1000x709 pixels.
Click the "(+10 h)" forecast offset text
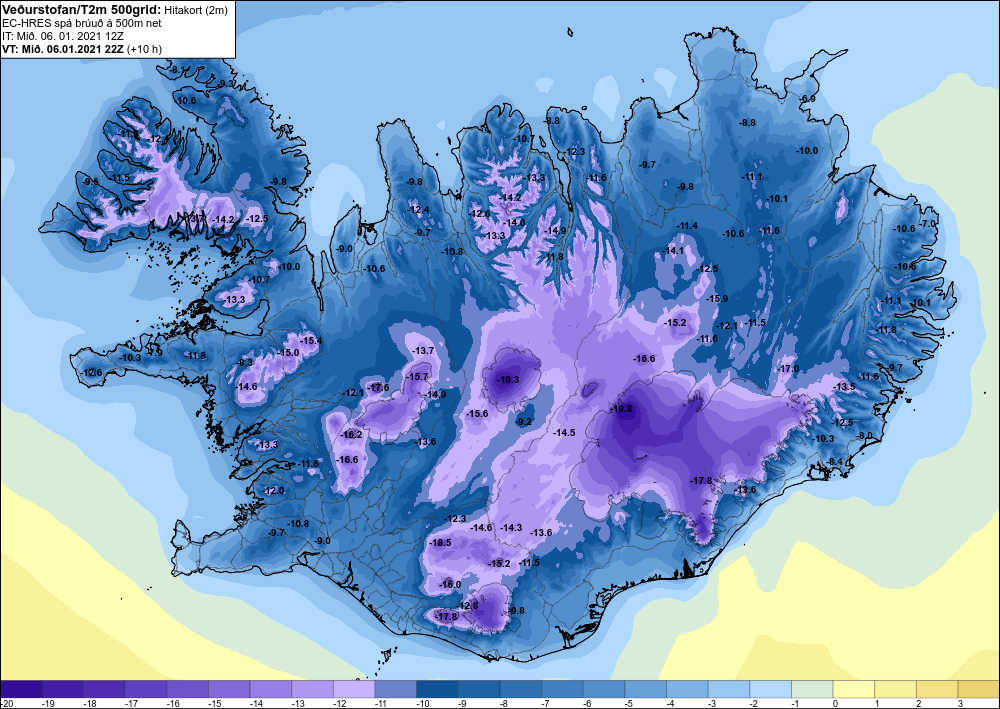tap(144, 49)
